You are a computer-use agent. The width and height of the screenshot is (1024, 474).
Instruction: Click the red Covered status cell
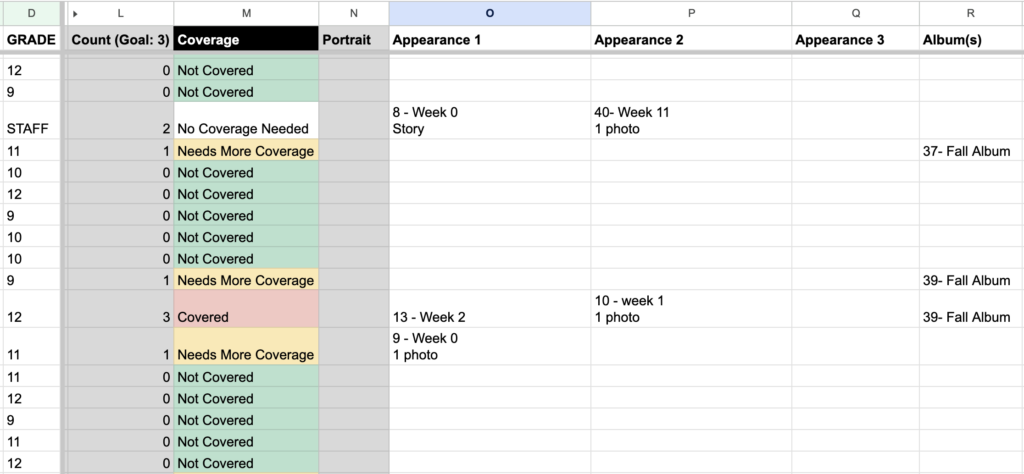tap(246, 309)
